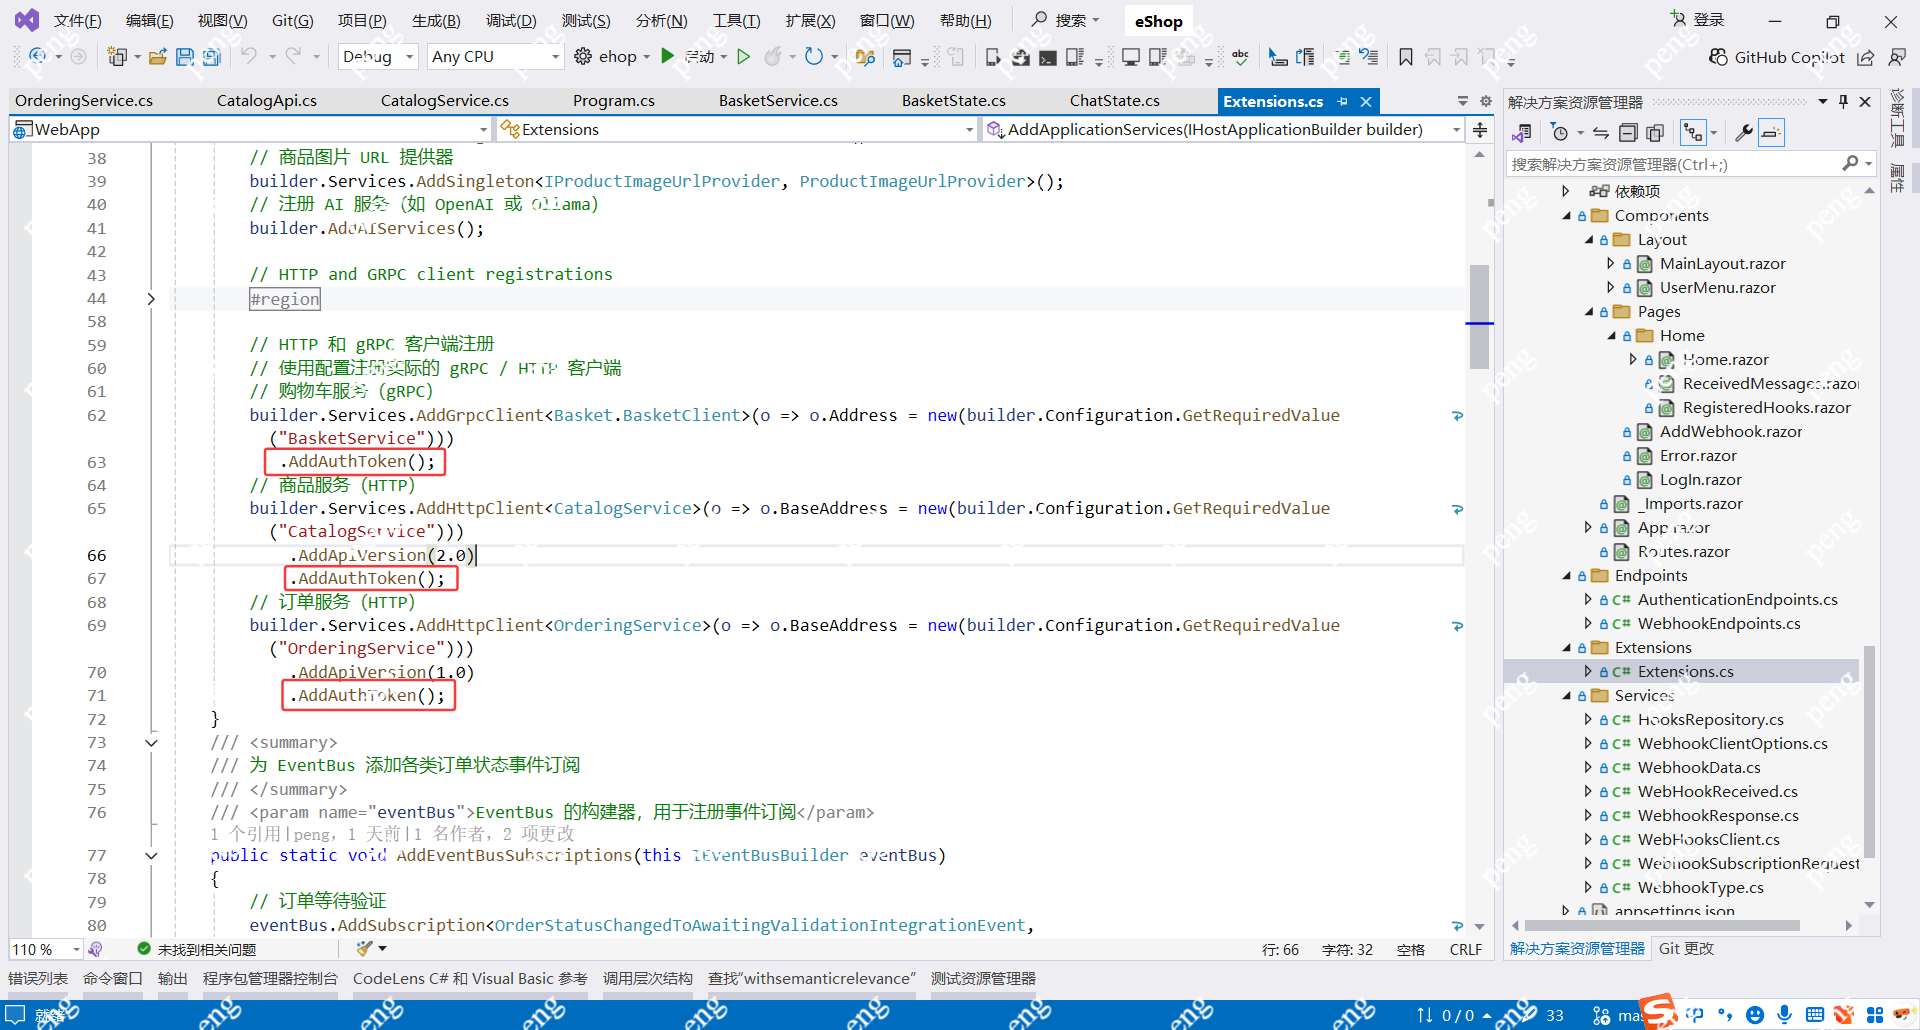
Task: Start debugging with the green play button
Action: (668, 57)
